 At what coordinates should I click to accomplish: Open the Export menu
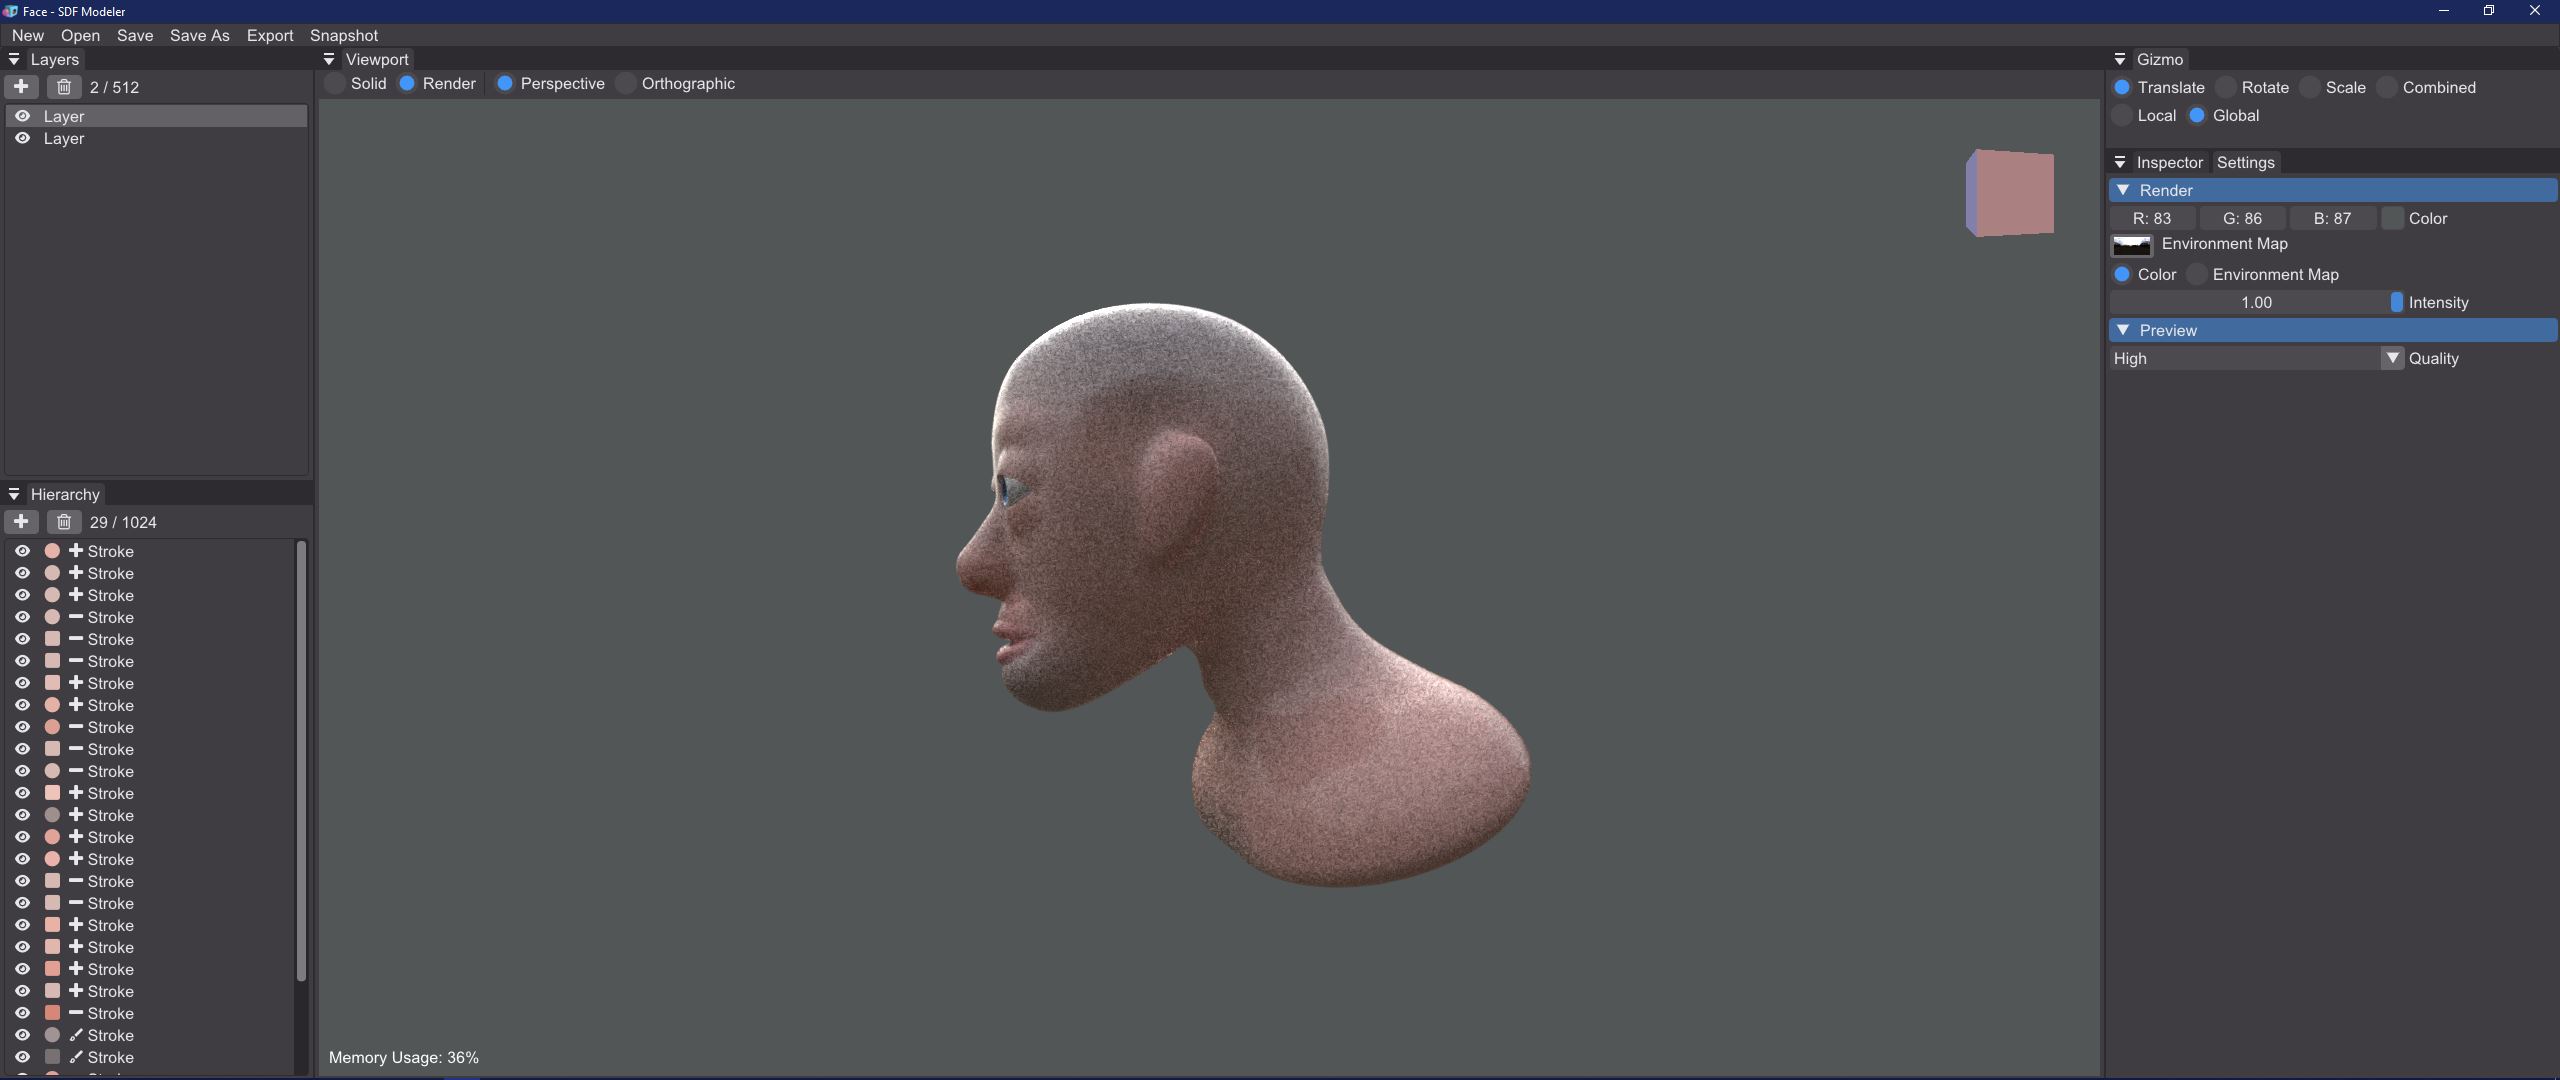pyautogui.click(x=270, y=36)
